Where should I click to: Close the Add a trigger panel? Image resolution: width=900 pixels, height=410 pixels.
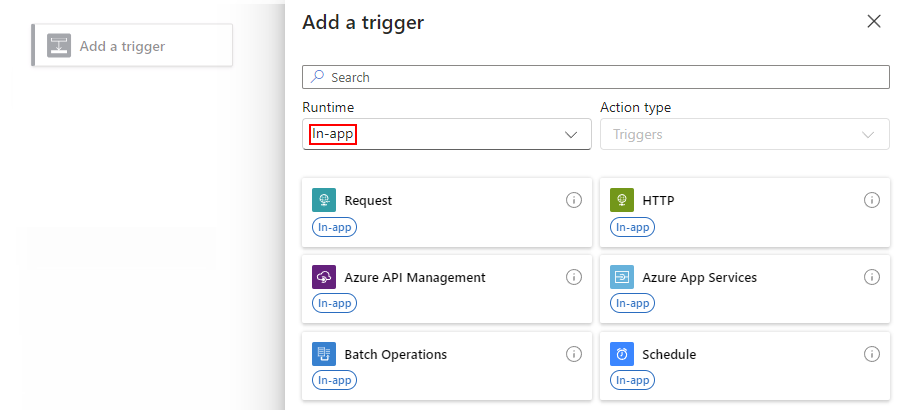[874, 22]
